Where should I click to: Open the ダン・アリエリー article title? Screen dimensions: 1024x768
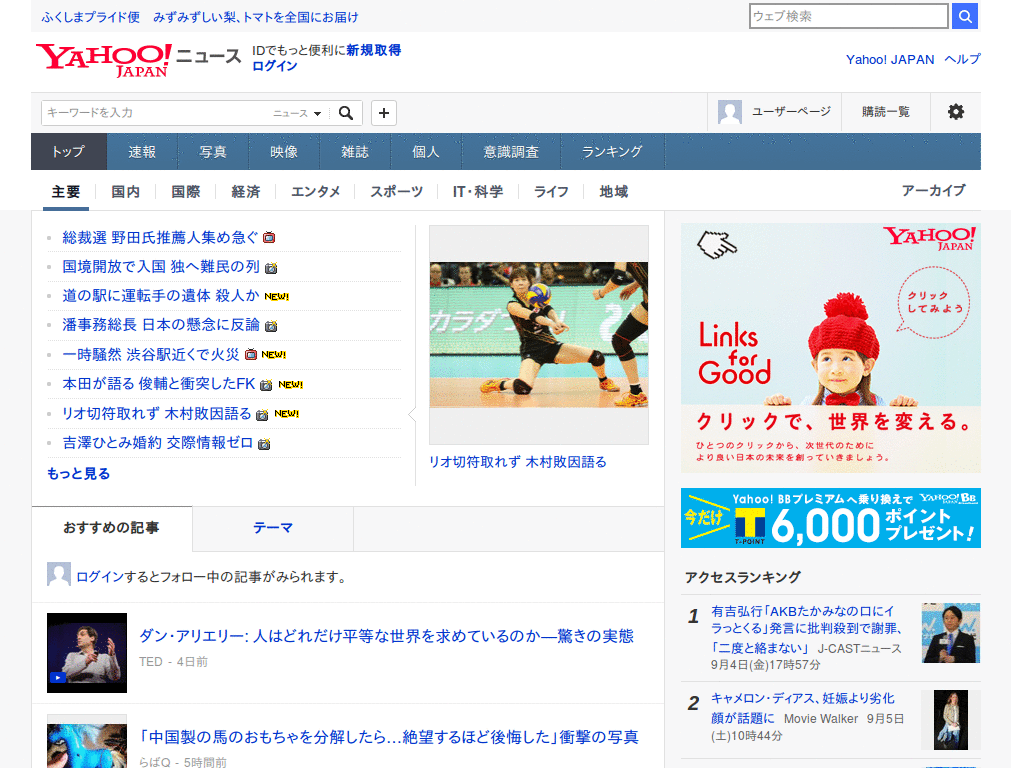click(x=387, y=636)
